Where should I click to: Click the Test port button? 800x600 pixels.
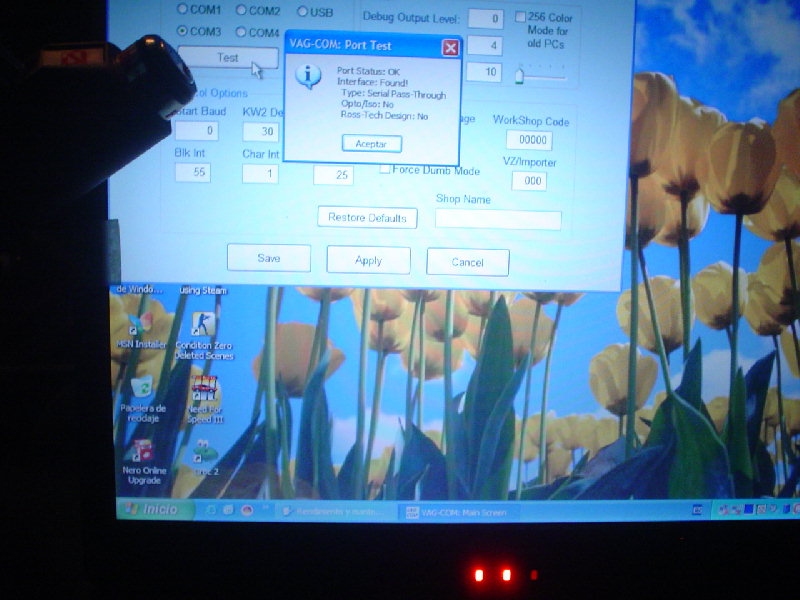(x=228, y=57)
